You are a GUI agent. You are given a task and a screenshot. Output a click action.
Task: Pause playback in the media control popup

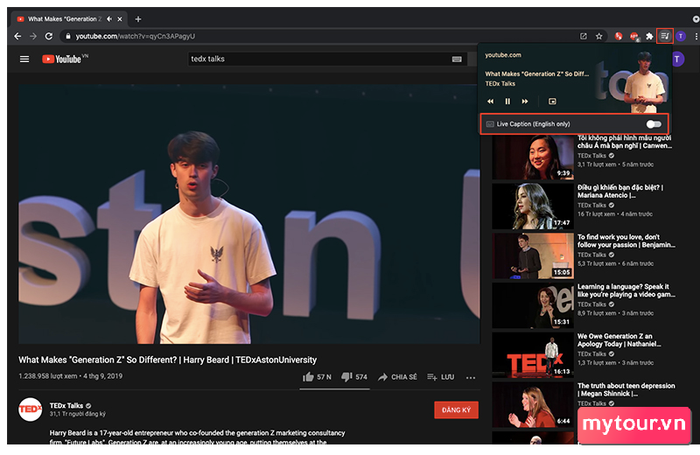click(x=508, y=101)
